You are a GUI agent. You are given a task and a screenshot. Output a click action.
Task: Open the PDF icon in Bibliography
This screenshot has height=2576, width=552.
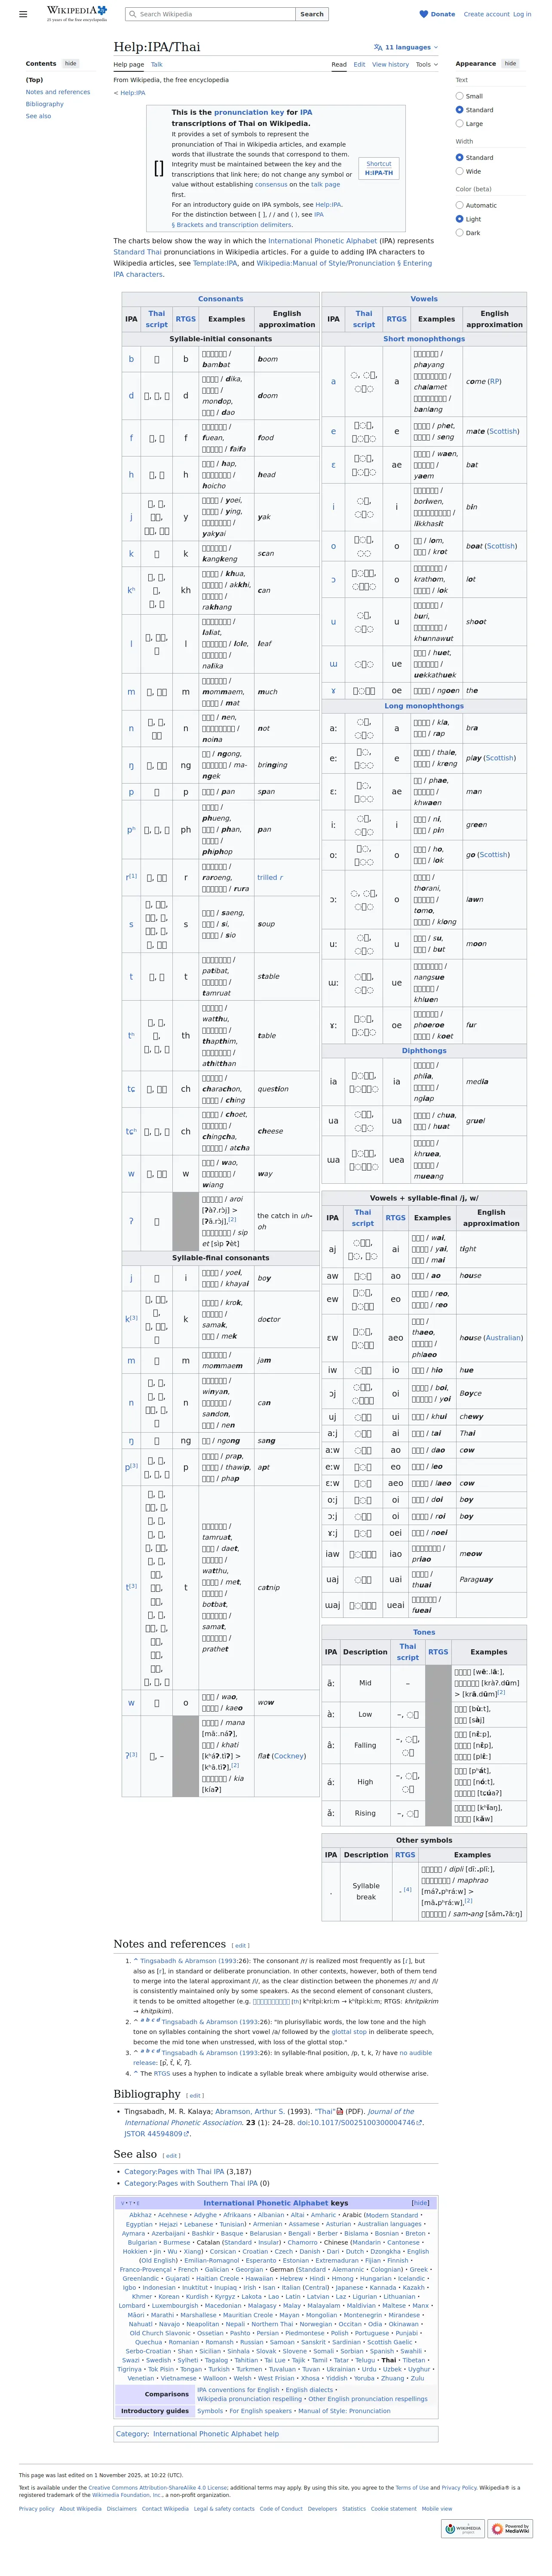(x=339, y=2111)
